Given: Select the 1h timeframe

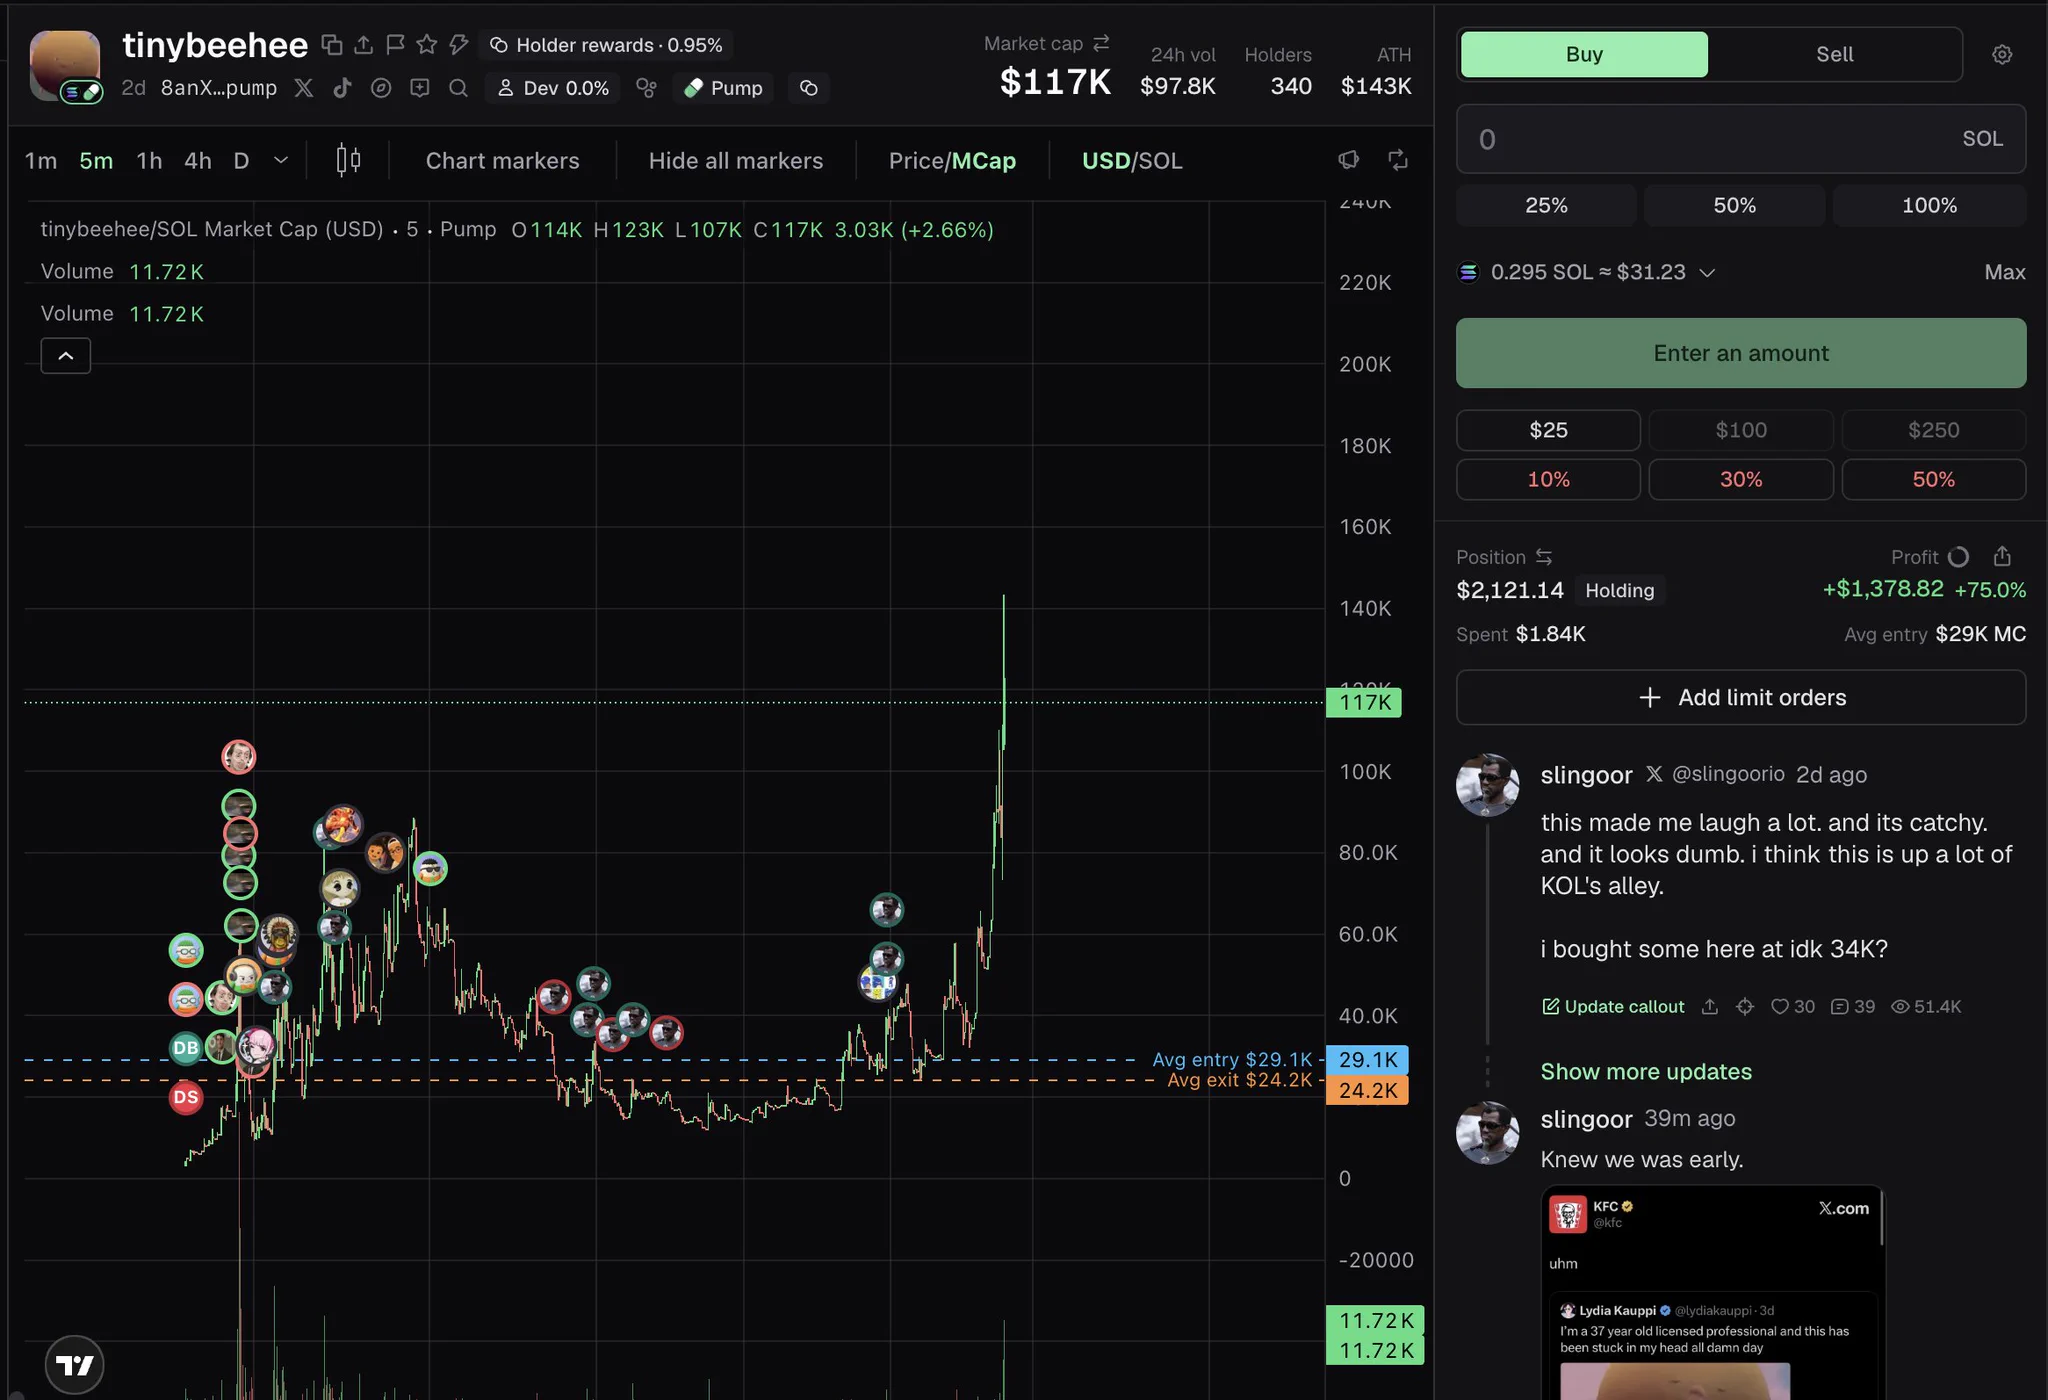Looking at the screenshot, I should point(149,161).
